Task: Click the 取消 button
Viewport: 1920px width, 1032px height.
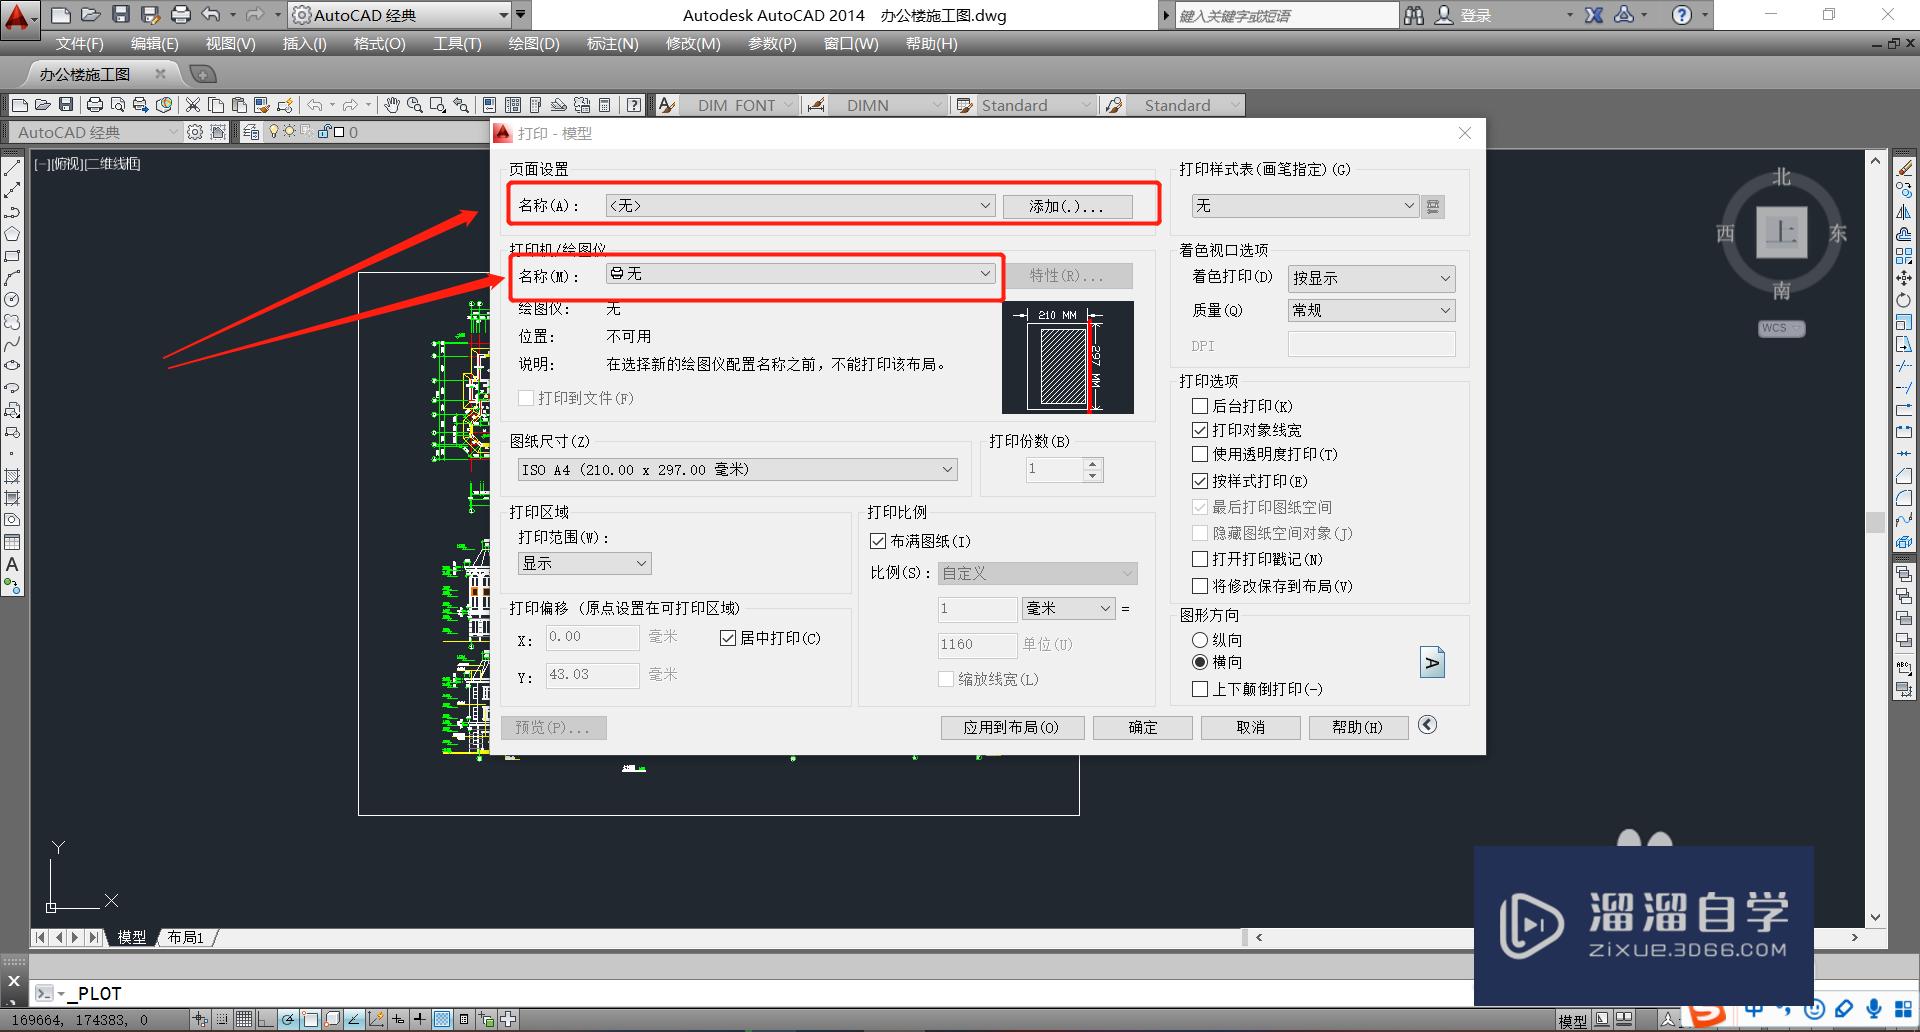Action: [x=1250, y=727]
